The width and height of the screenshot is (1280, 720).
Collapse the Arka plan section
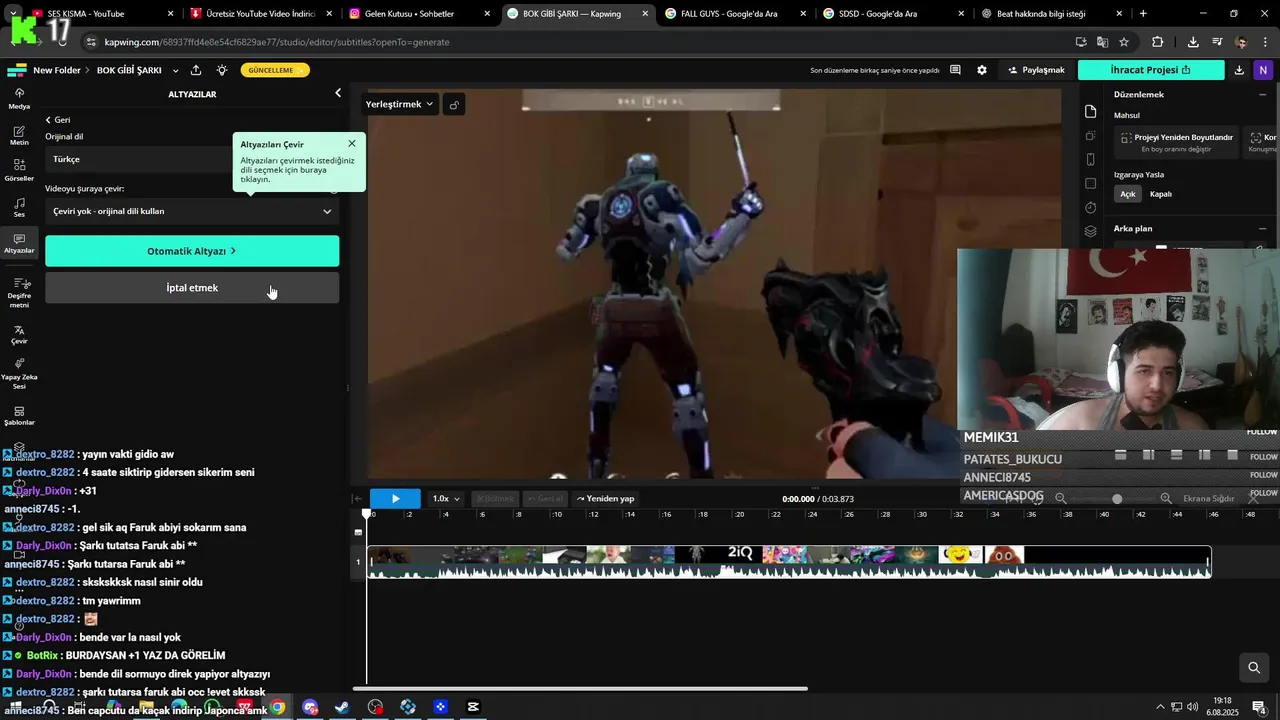(x=1263, y=229)
